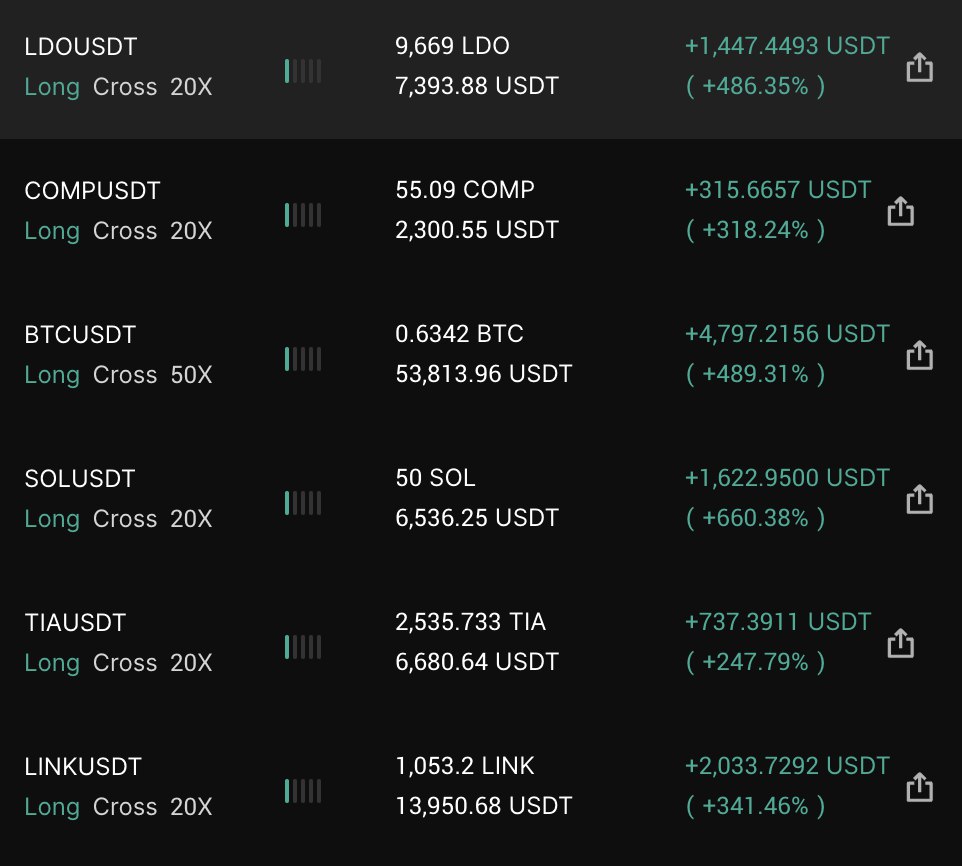Screen dimensions: 962x866
Task: Share the BTCUSDT position
Action: [919, 355]
